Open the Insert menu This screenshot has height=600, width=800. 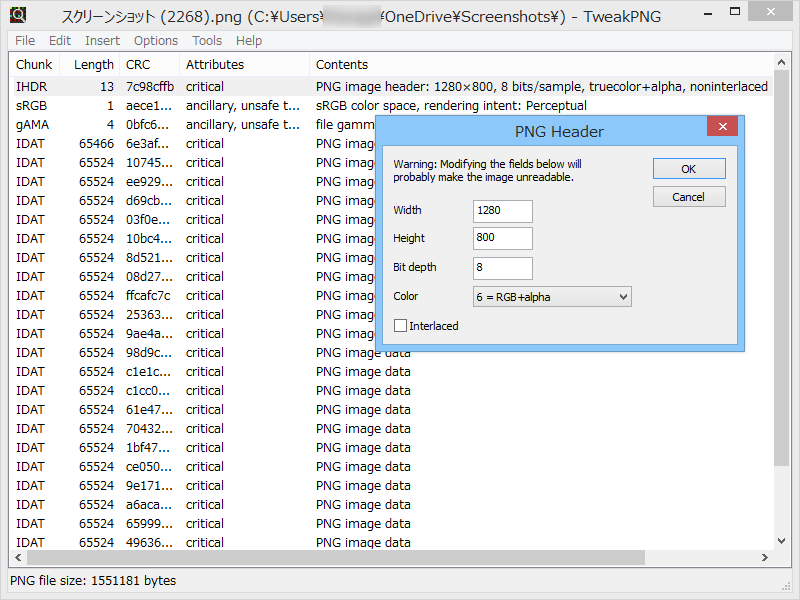pyautogui.click(x=103, y=40)
